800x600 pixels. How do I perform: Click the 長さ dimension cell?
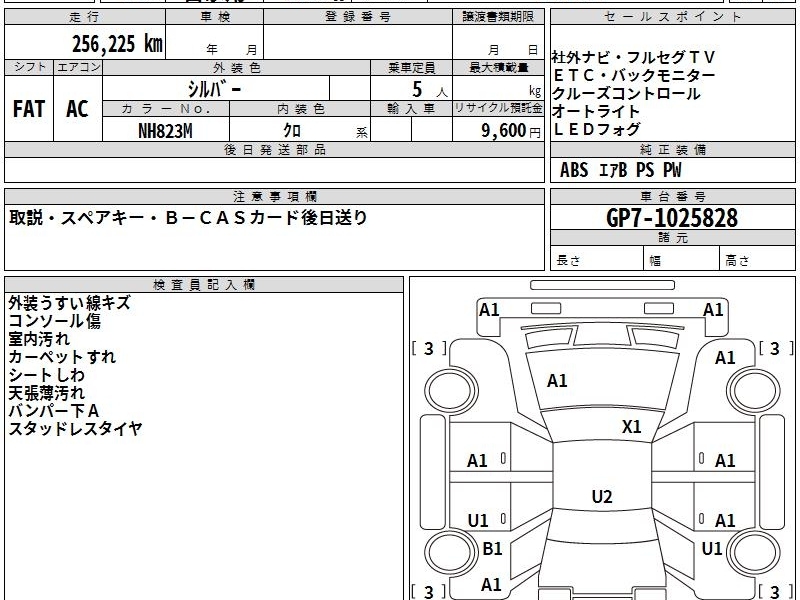[597, 258]
